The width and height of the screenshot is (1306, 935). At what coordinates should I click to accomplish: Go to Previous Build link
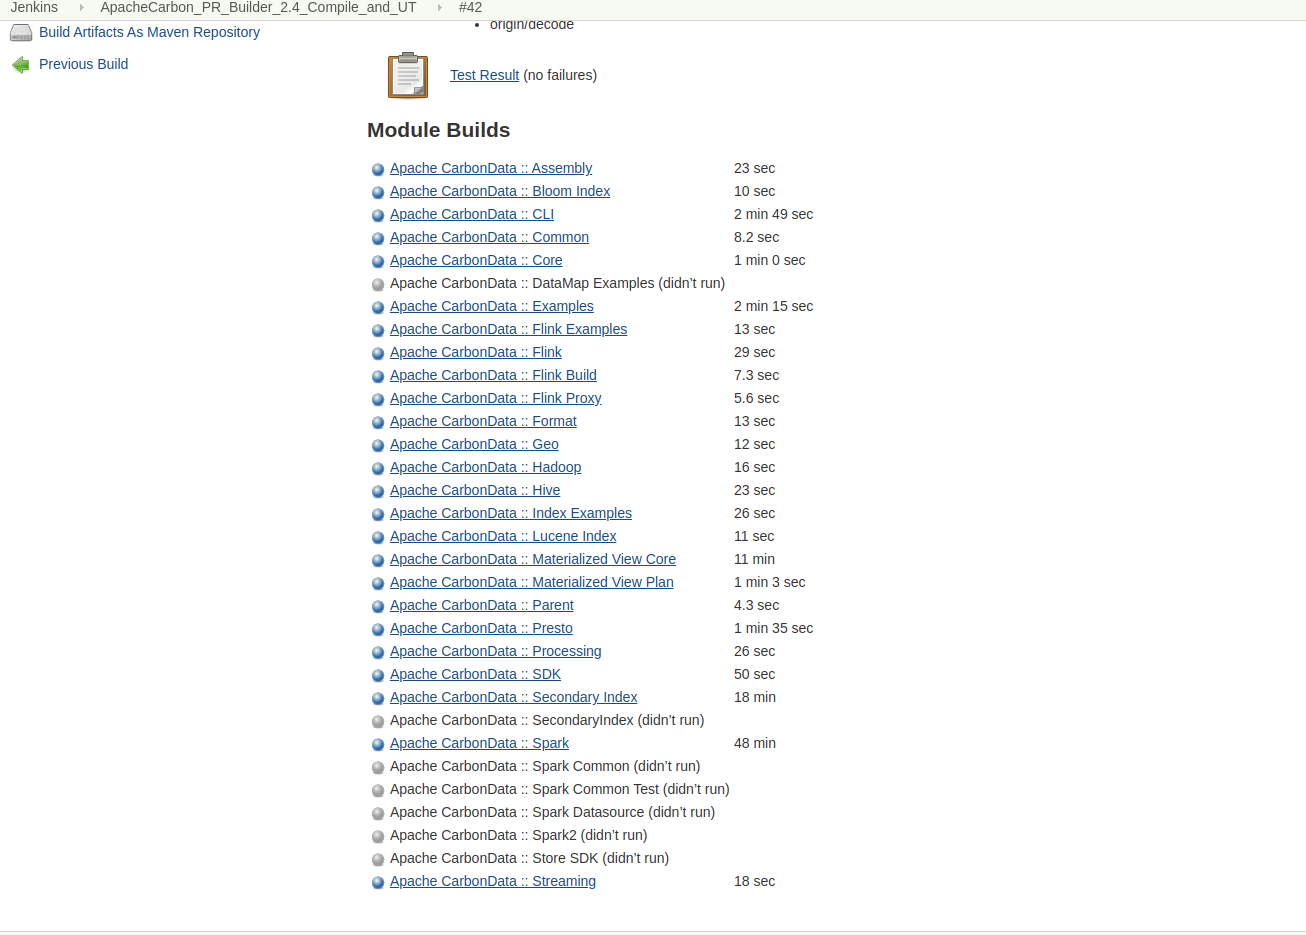(x=83, y=64)
